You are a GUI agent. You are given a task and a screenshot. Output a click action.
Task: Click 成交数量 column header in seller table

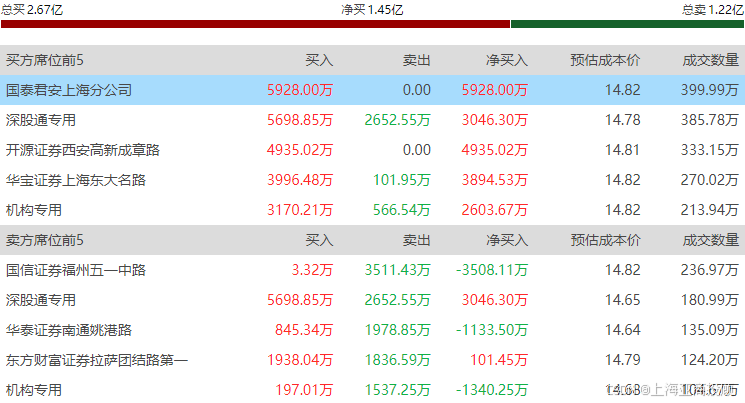711,240
